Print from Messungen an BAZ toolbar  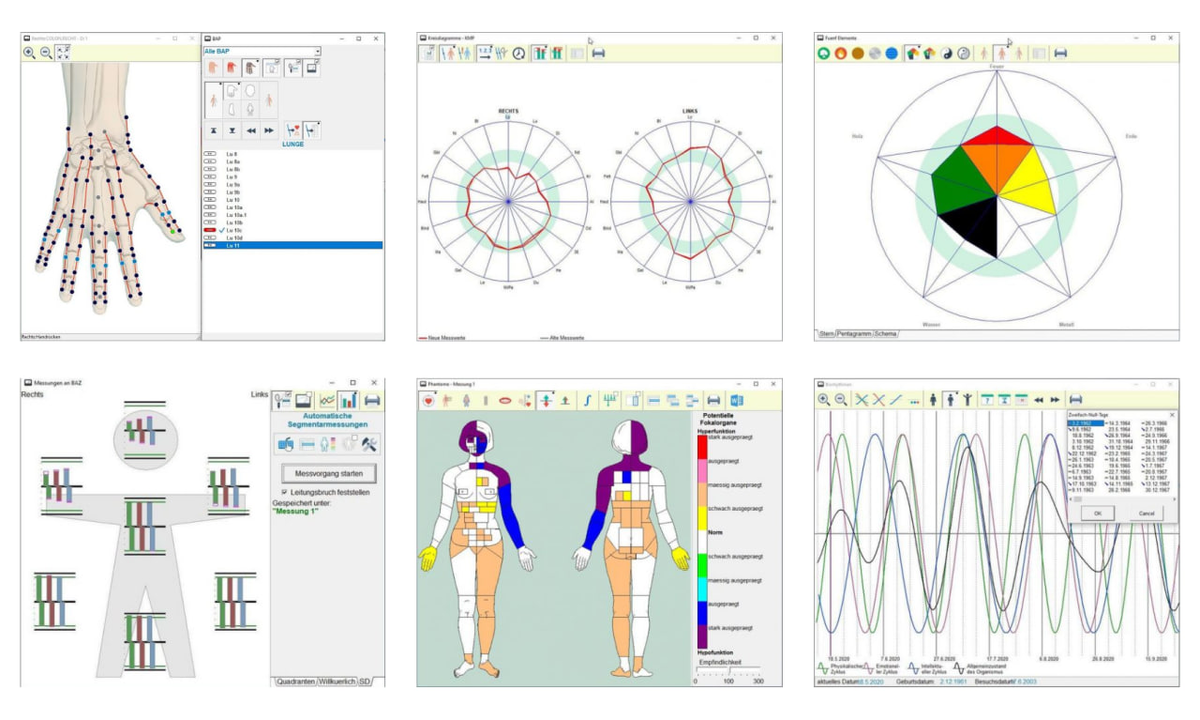372,401
